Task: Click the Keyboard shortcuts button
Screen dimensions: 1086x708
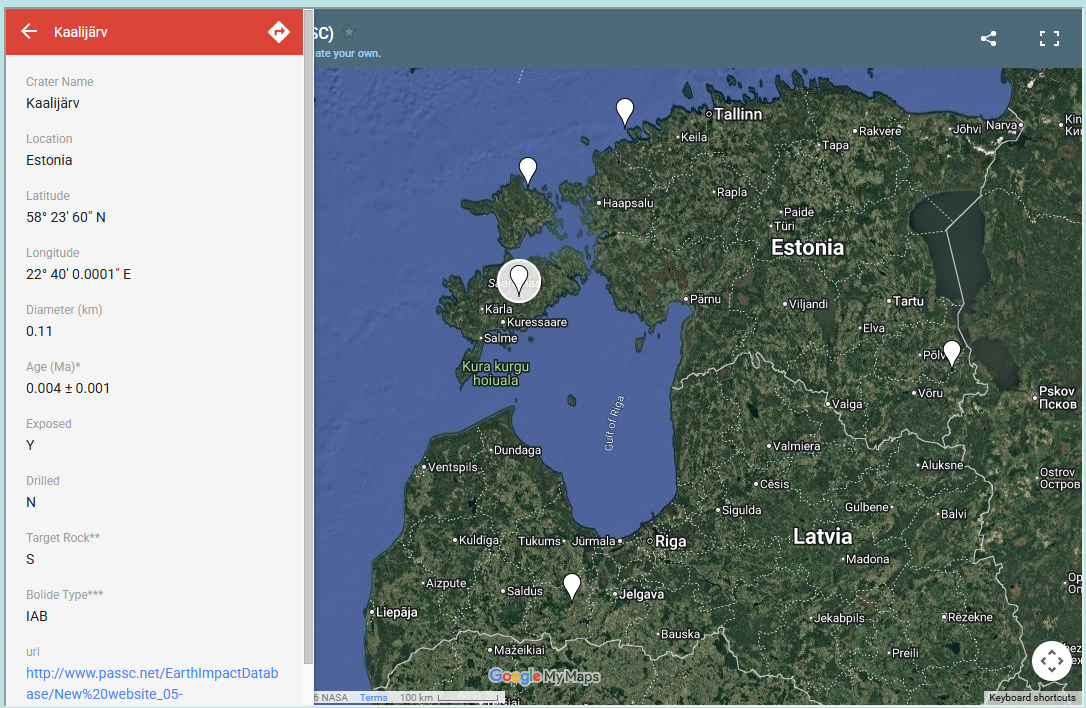Action: click(x=1031, y=698)
